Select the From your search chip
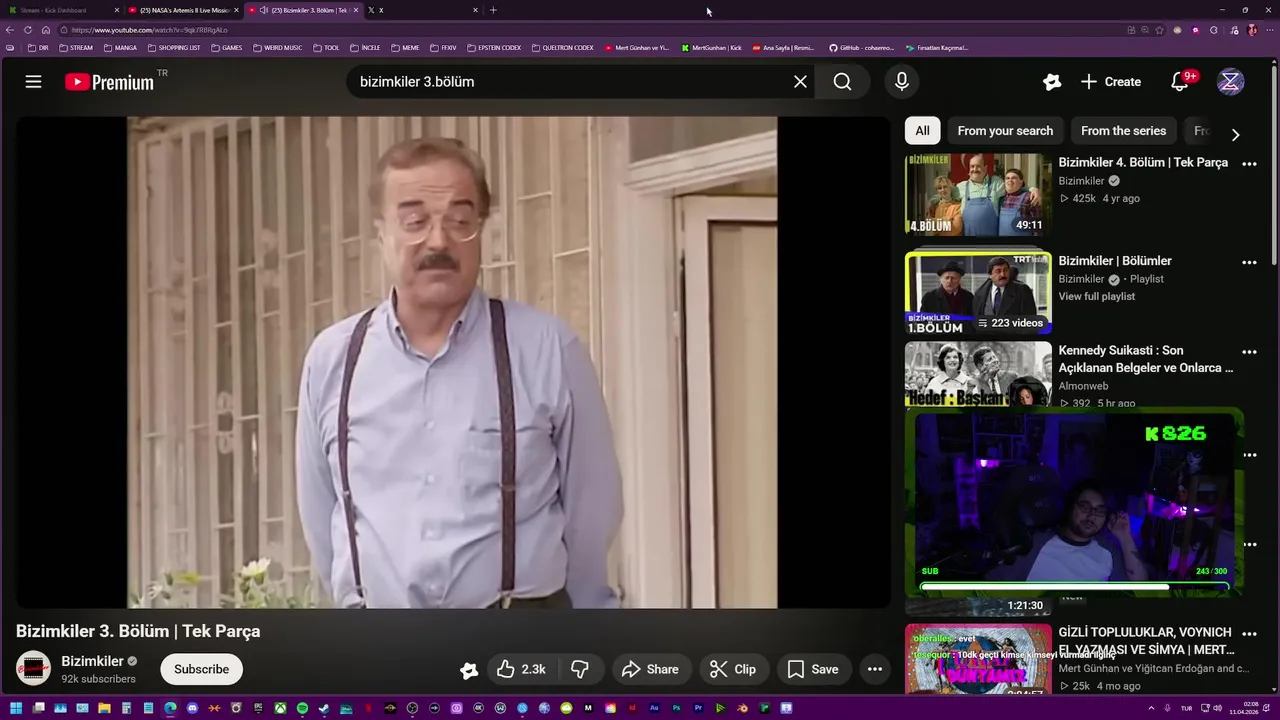Screen dimensions: 1280x720 coord(1005,131)
